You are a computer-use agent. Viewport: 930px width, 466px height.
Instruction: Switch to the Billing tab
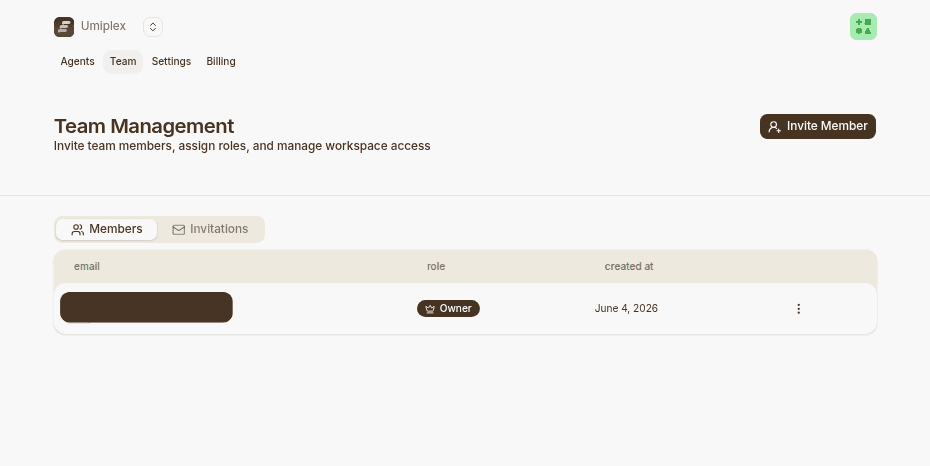tap(221, 62)
